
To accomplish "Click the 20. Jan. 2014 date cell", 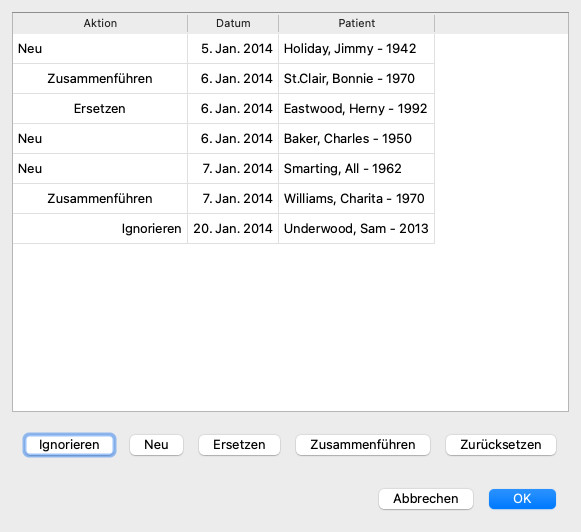I will [x=233, y=229].
